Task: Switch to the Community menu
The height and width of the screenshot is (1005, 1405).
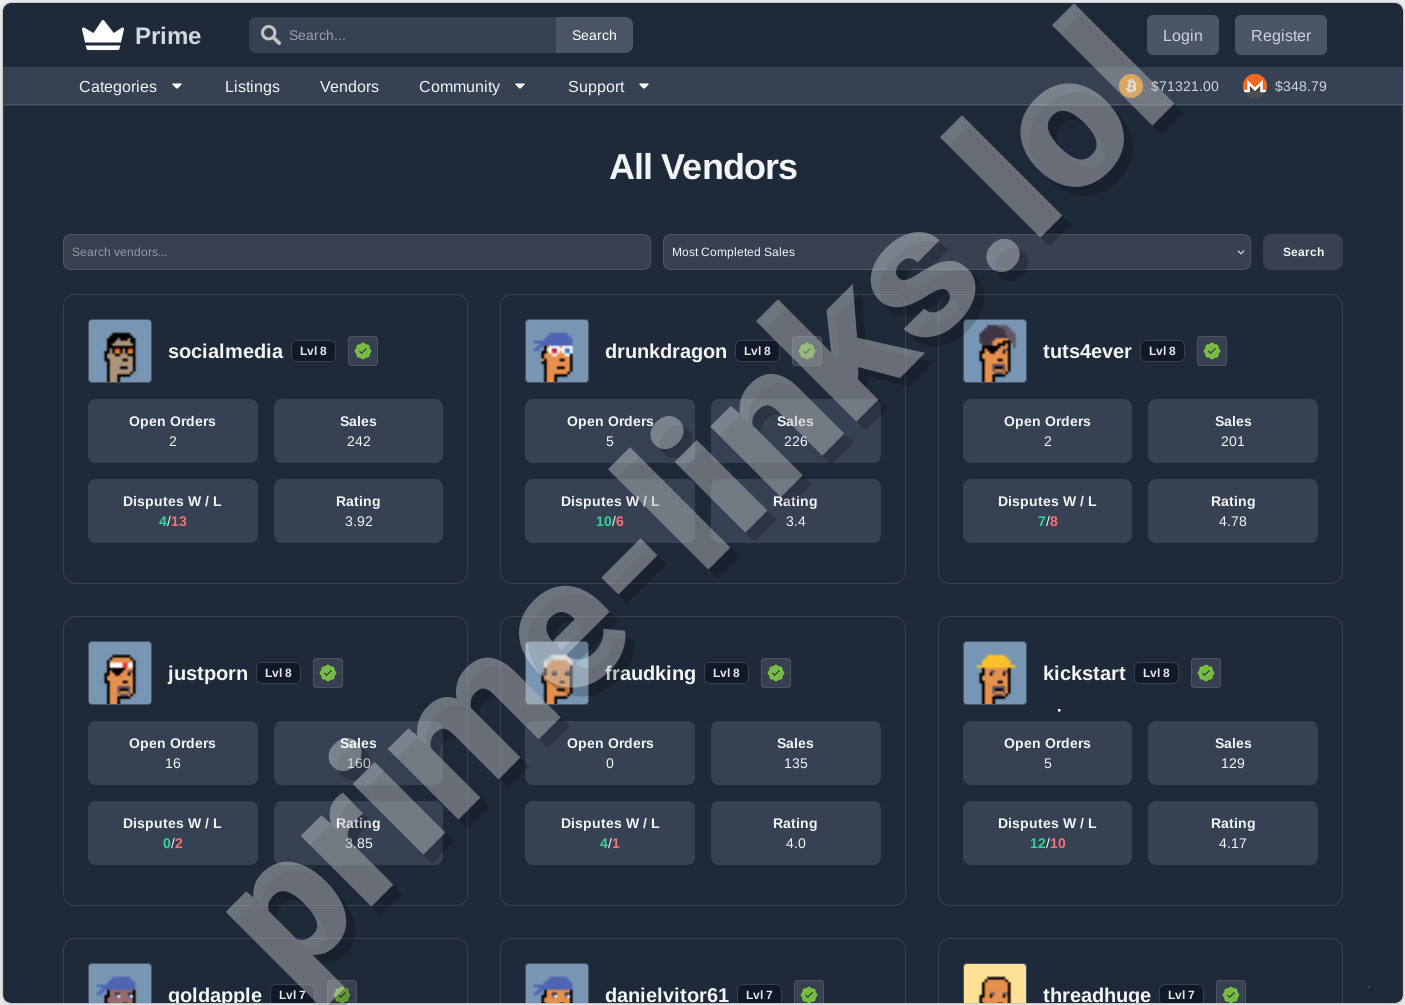Action: click(472, 86)
